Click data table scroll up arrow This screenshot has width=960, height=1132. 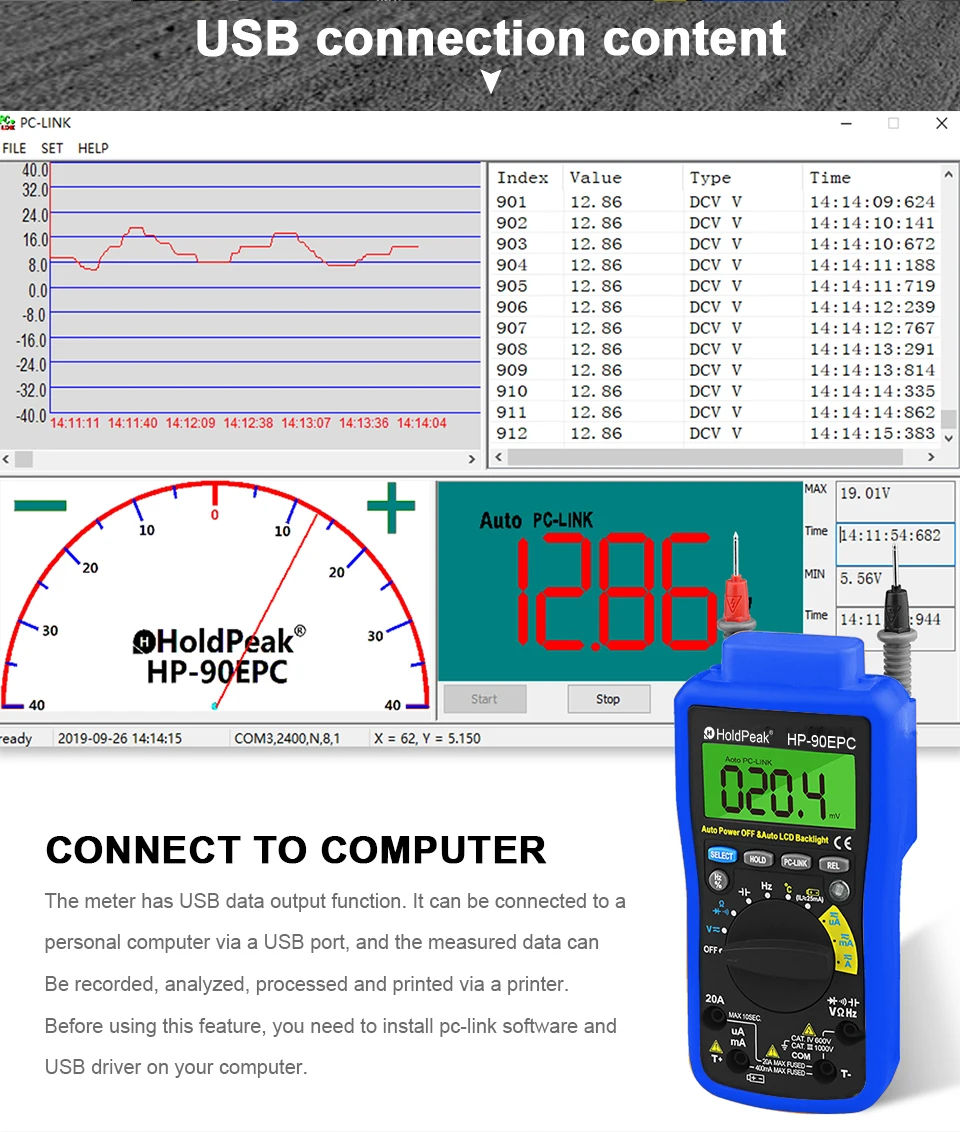pos(949,175)
